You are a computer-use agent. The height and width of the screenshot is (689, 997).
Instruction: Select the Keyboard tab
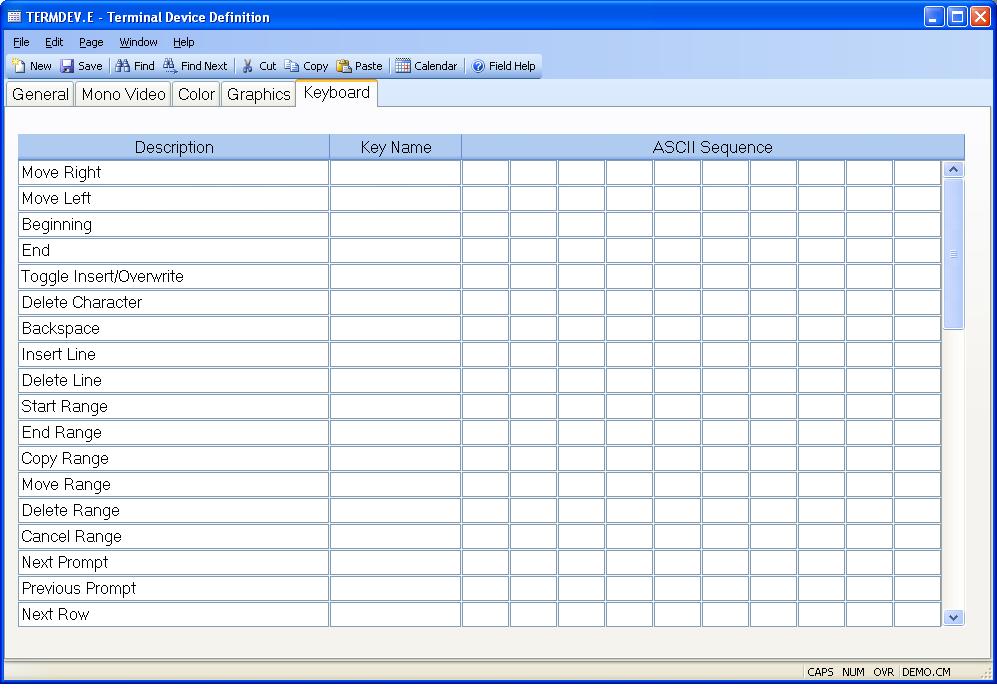point(336,93)
